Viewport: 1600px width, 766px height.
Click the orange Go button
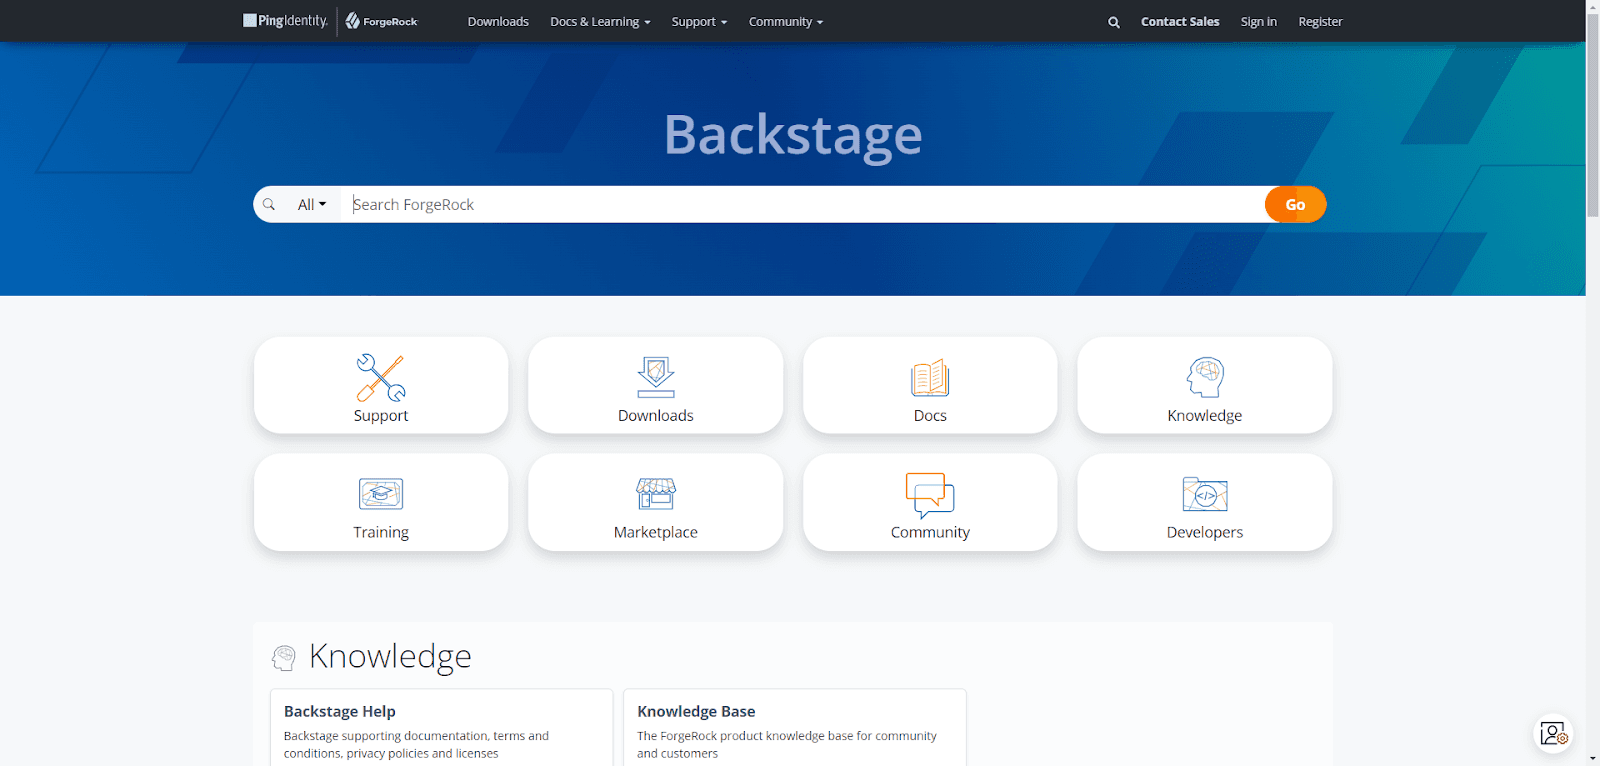tap(1295, 204)
